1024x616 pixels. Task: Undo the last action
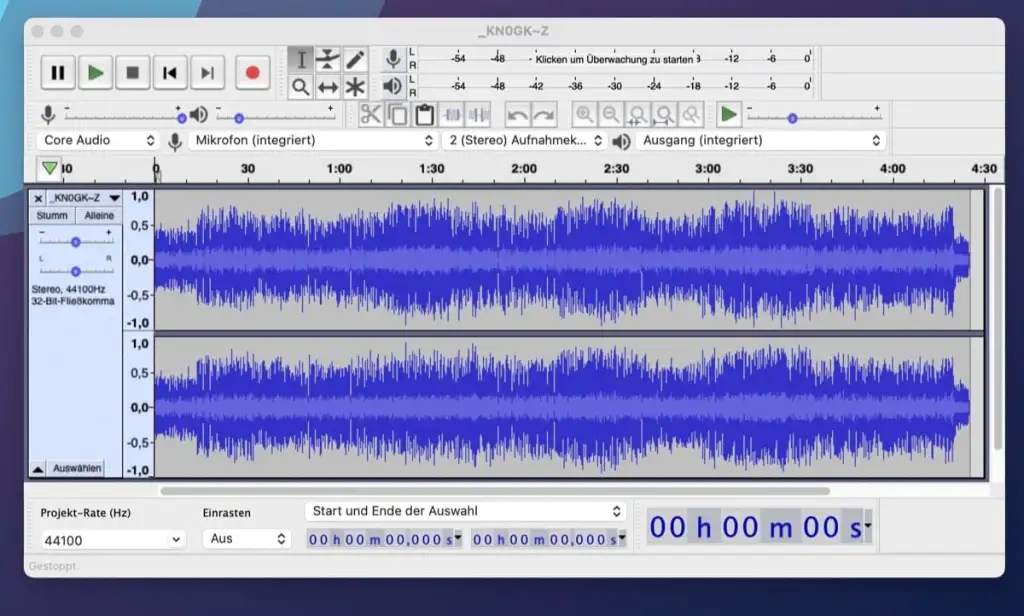pos(517,115)
